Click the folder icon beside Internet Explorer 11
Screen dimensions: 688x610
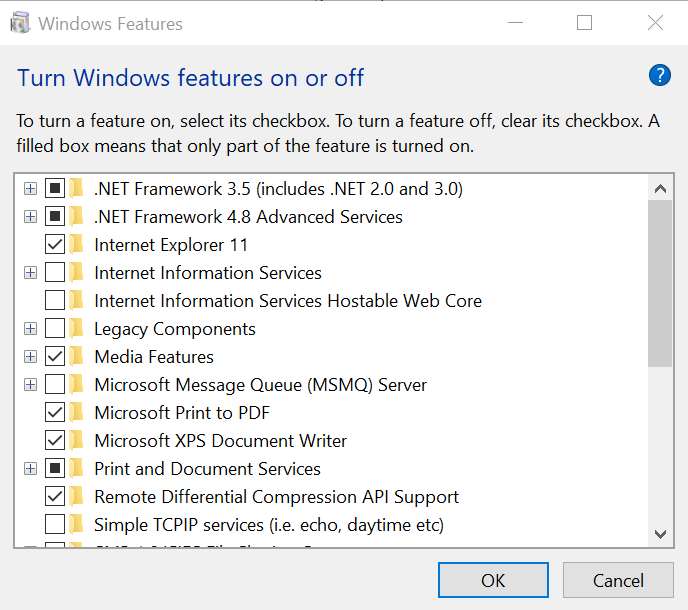(77, 245)
